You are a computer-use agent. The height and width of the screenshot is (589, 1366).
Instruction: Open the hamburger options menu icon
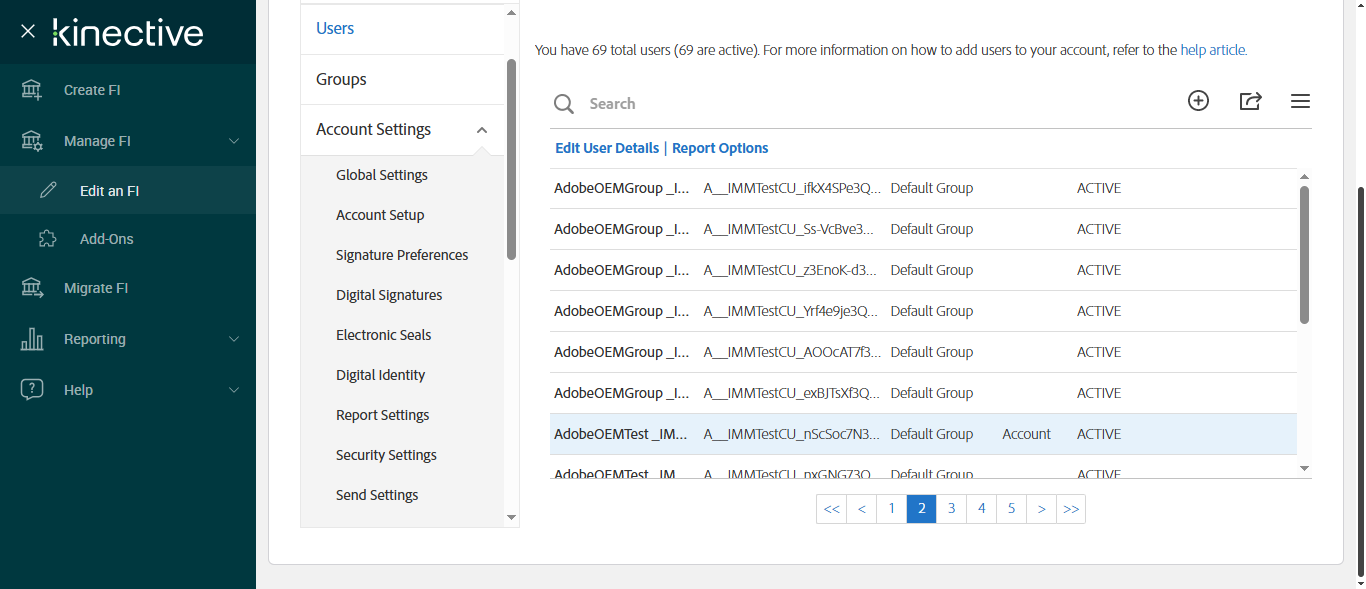pyautogui.click(x=1300, y=101)
